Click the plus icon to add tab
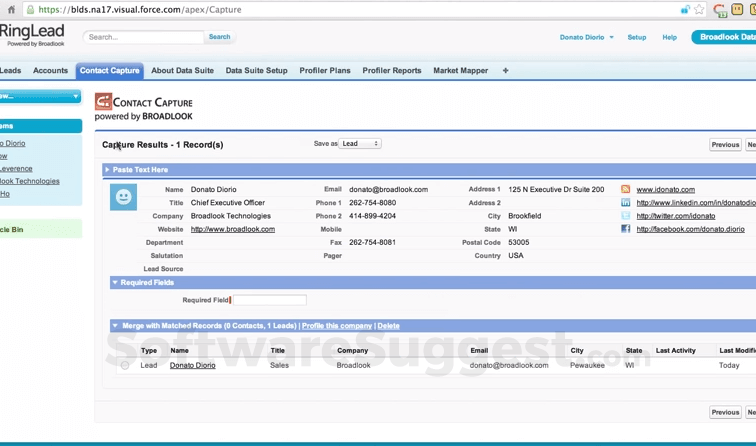Viewport: 756px width, 446px height. pos(505,71)
